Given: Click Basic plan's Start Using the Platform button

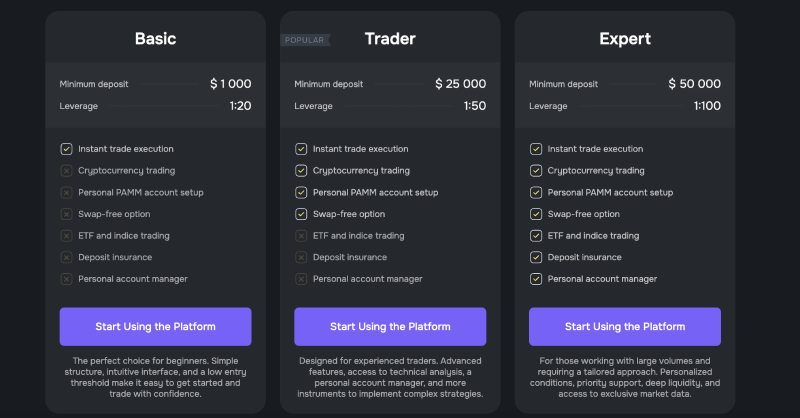Looking at the screenshot, I should (155, 326).
